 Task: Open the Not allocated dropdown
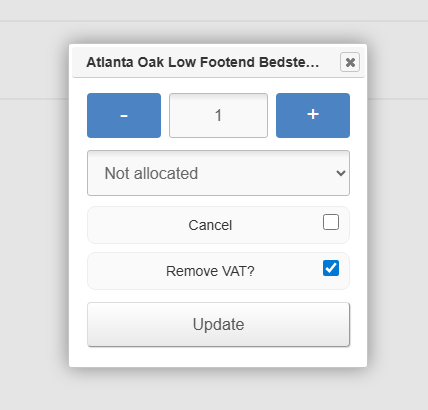coord(218,173)
